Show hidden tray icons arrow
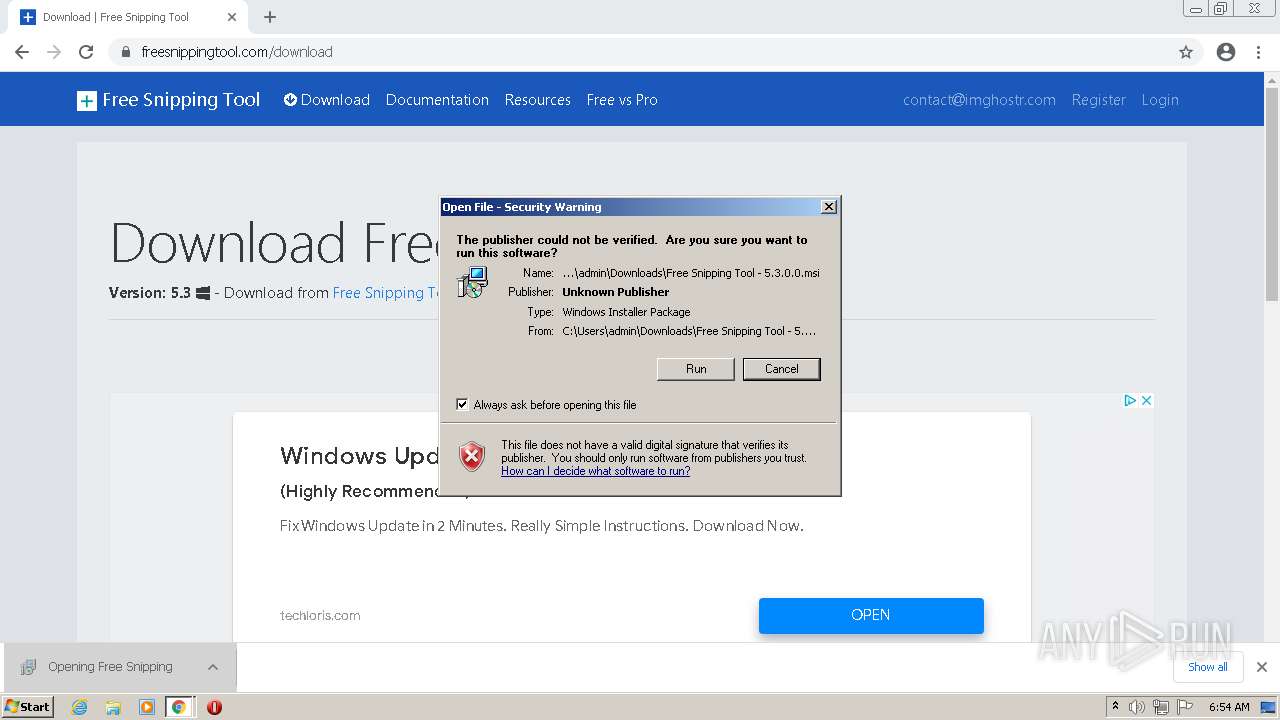 tap(1115, 706)
